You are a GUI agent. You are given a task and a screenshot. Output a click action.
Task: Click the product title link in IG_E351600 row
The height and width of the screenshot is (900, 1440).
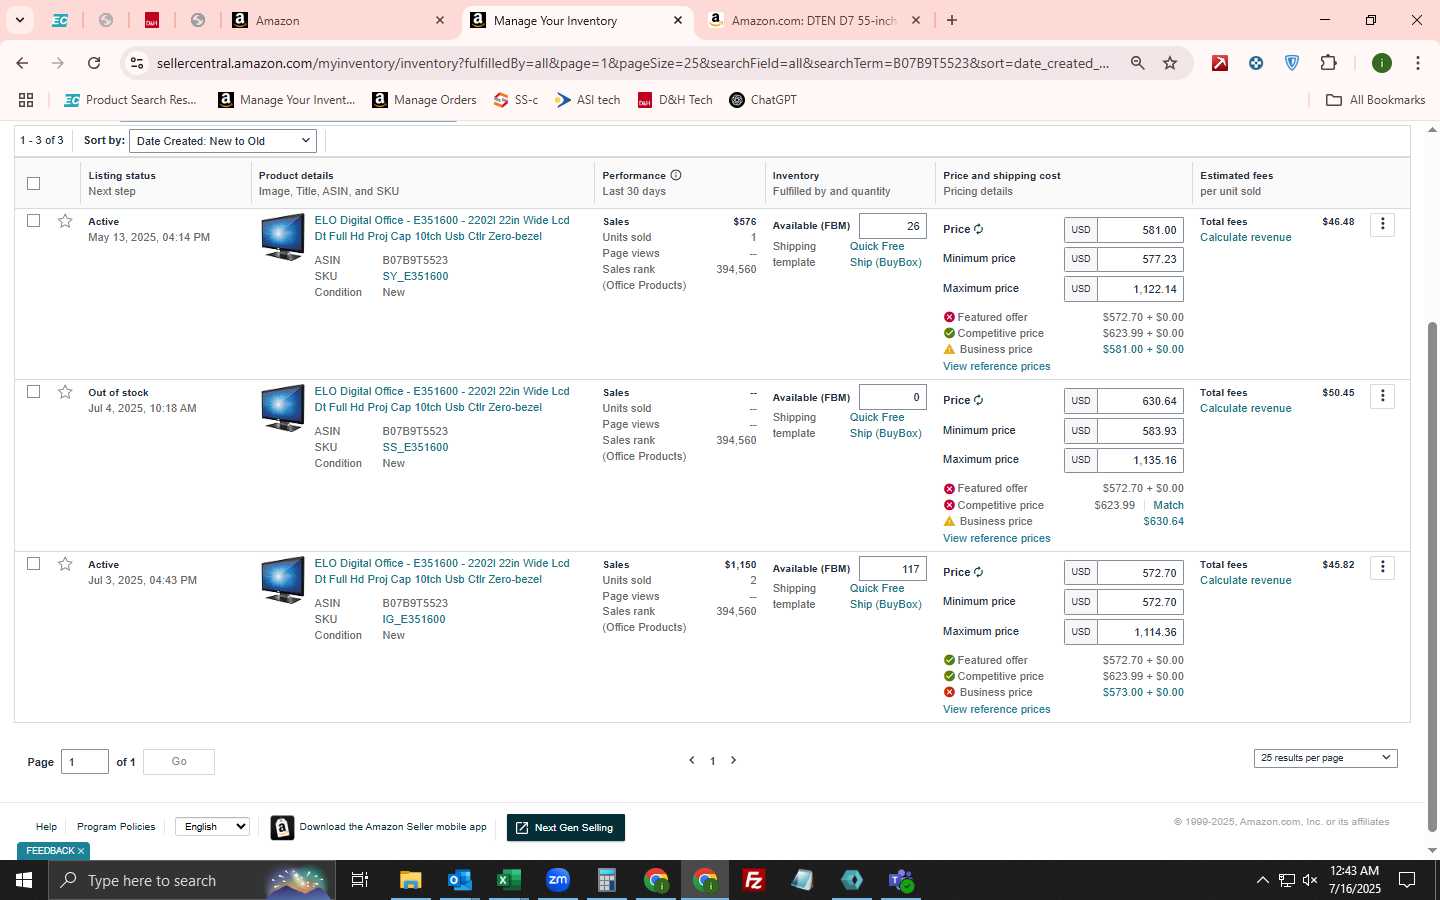coord(442,571)
